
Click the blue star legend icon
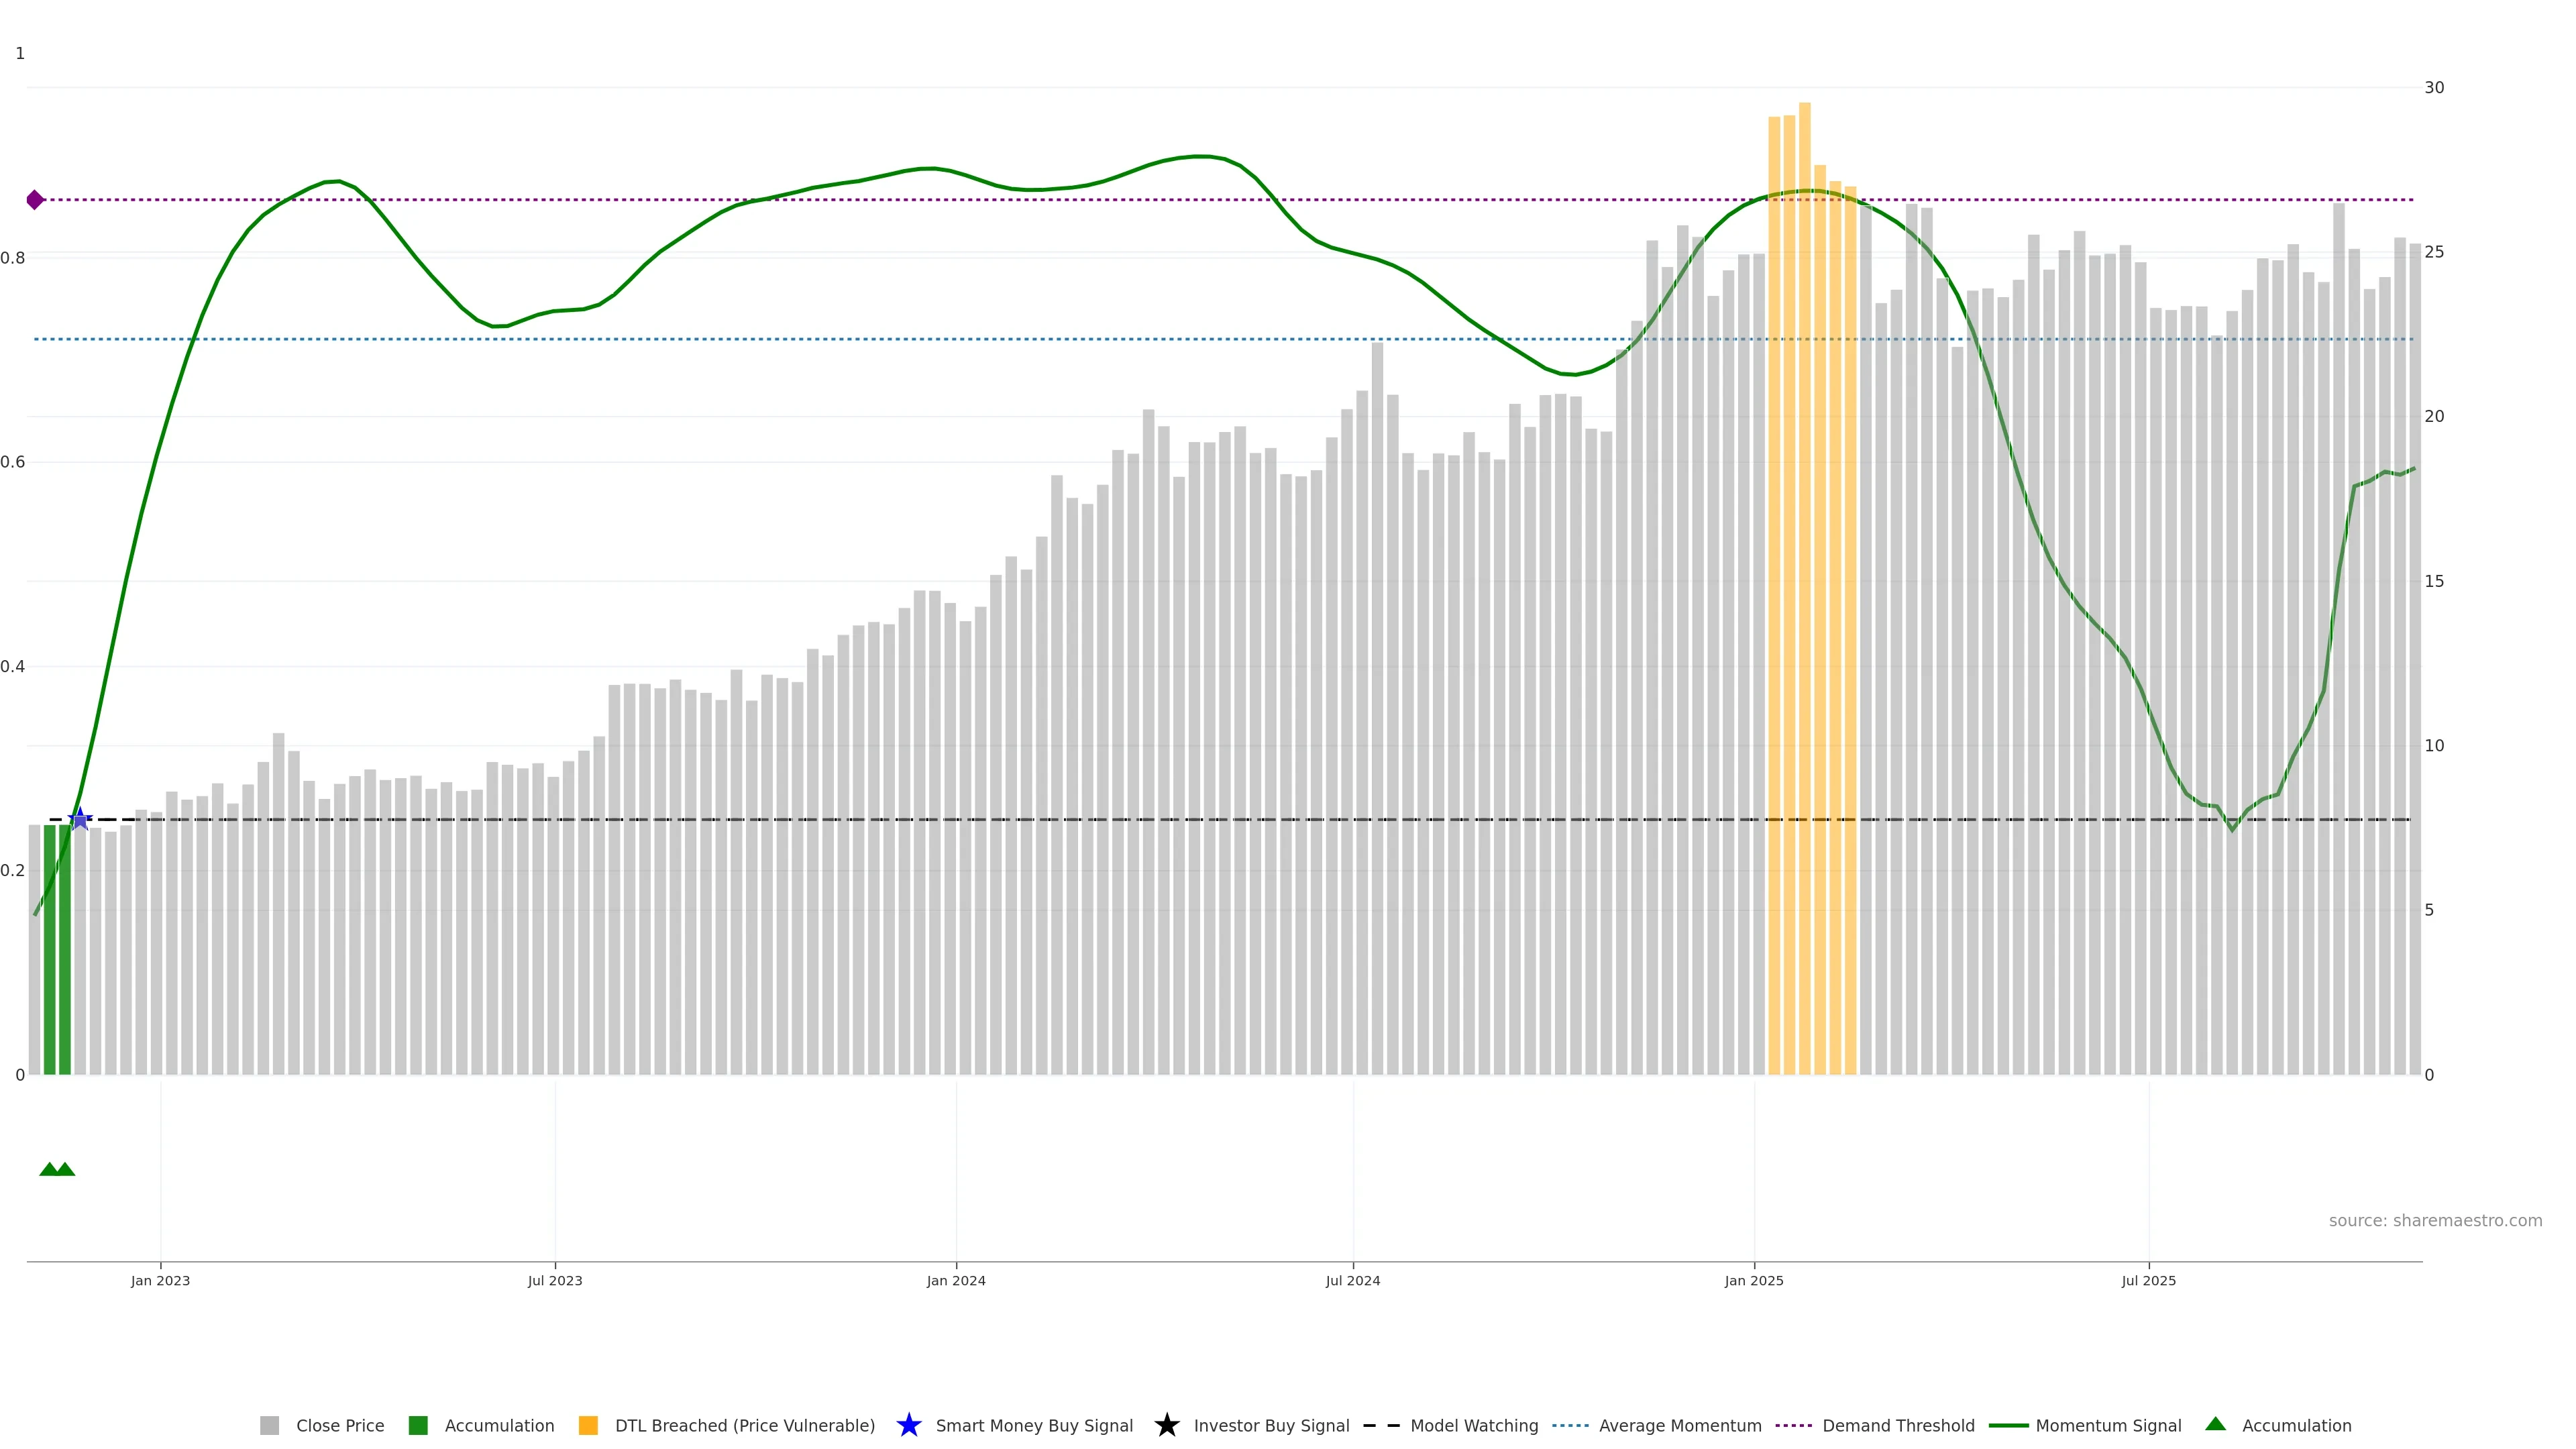point(908,1425)
